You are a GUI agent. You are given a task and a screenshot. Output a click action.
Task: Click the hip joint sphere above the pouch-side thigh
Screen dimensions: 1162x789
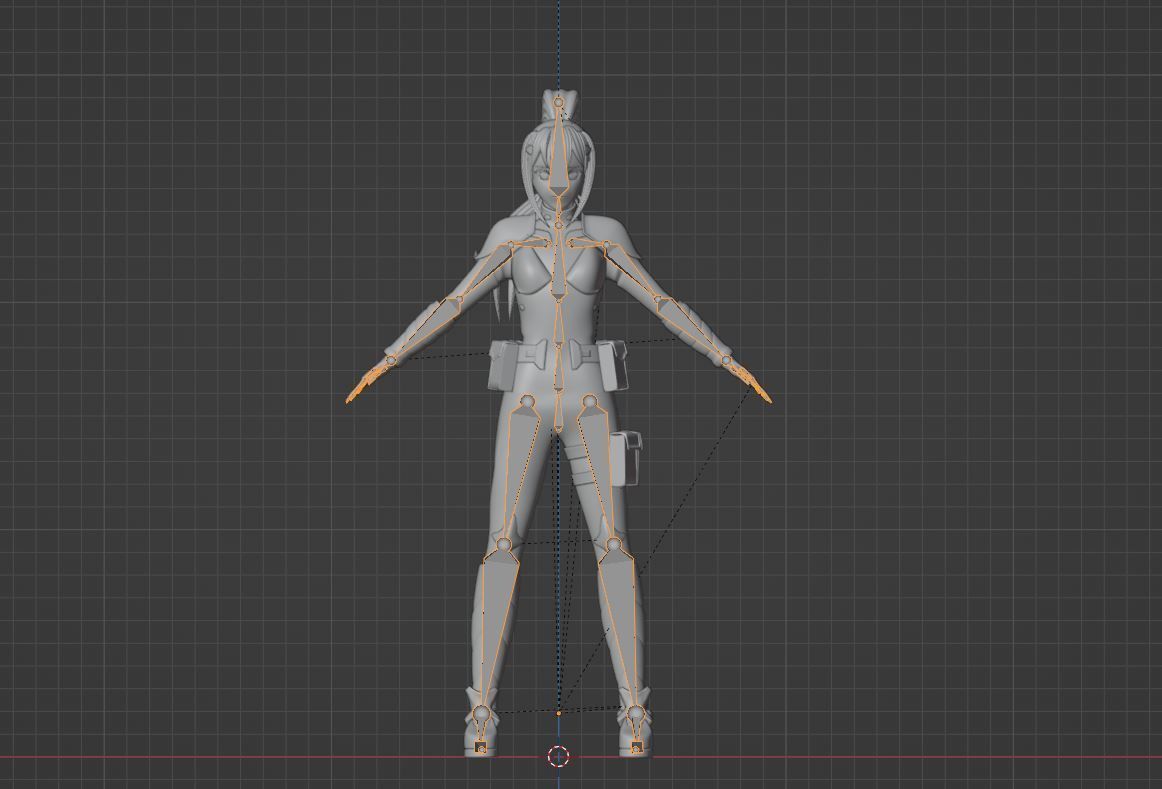590,402
